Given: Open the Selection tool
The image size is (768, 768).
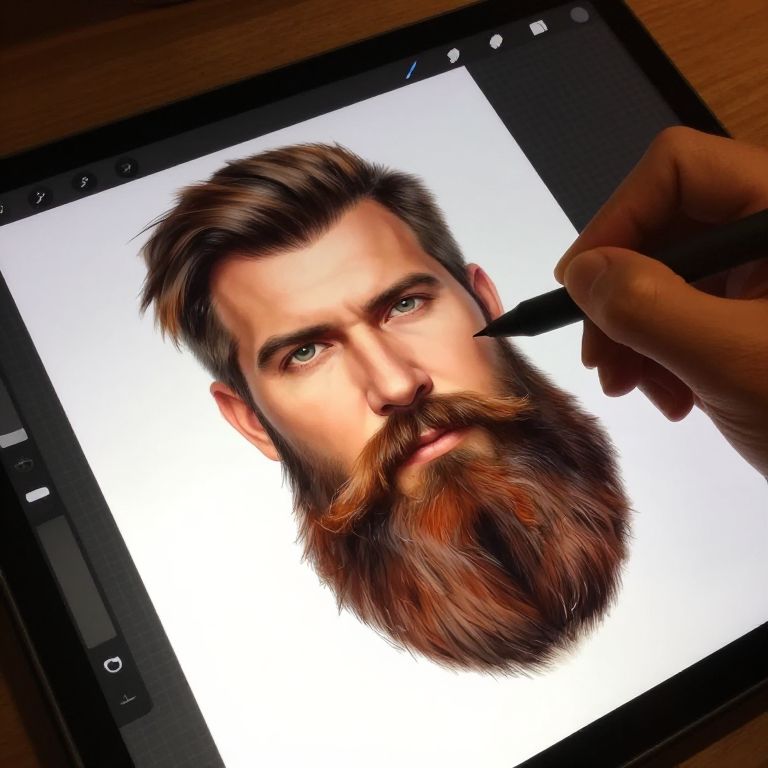Looking at the screenshot, I should (84, 181).
